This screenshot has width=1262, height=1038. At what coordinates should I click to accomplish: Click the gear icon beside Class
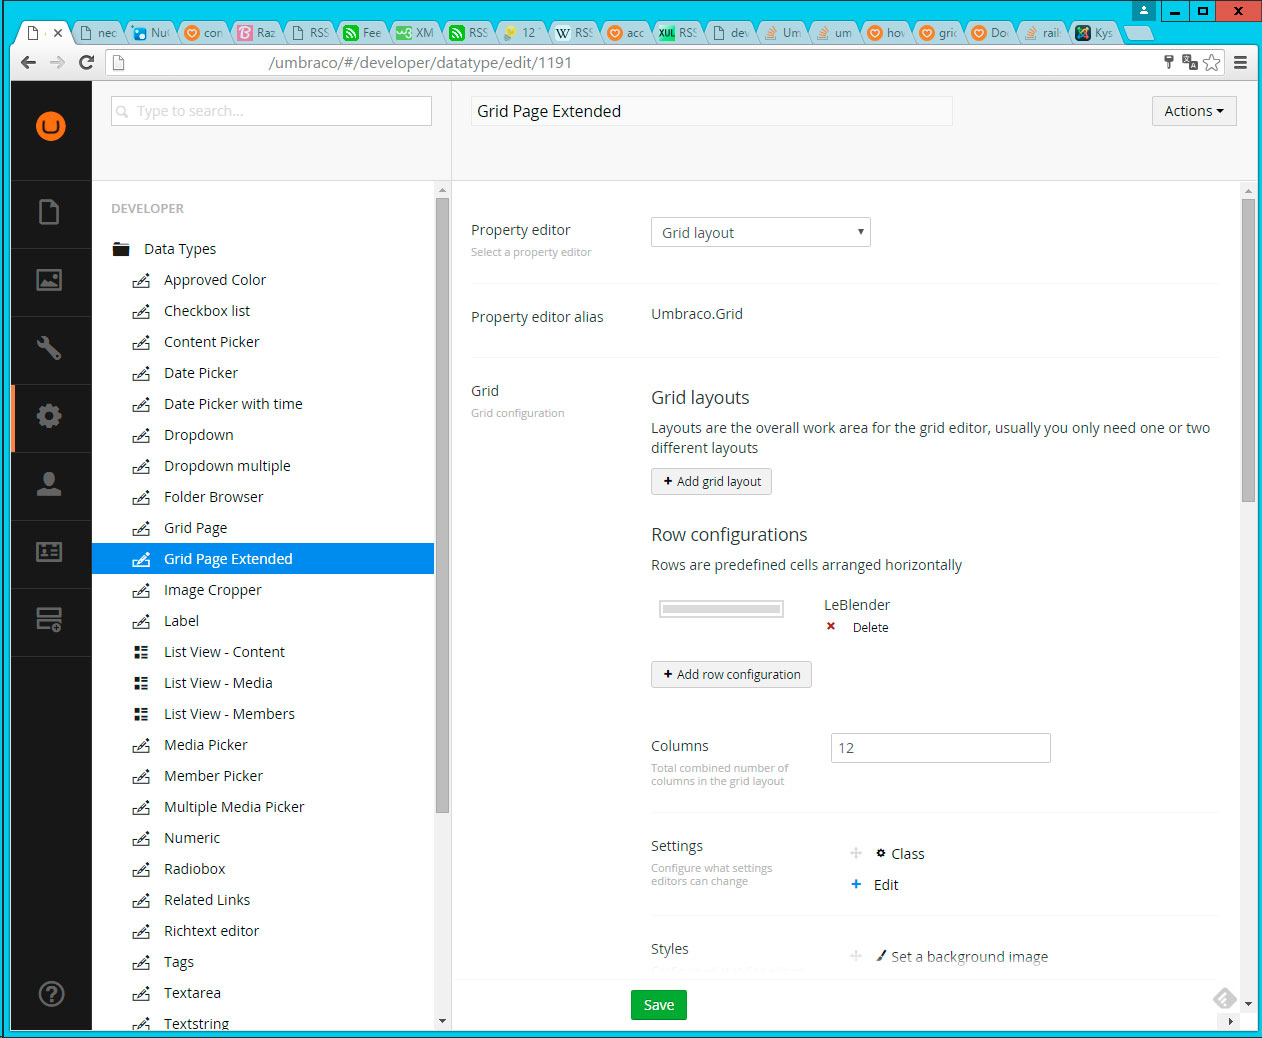pos(881,853)
